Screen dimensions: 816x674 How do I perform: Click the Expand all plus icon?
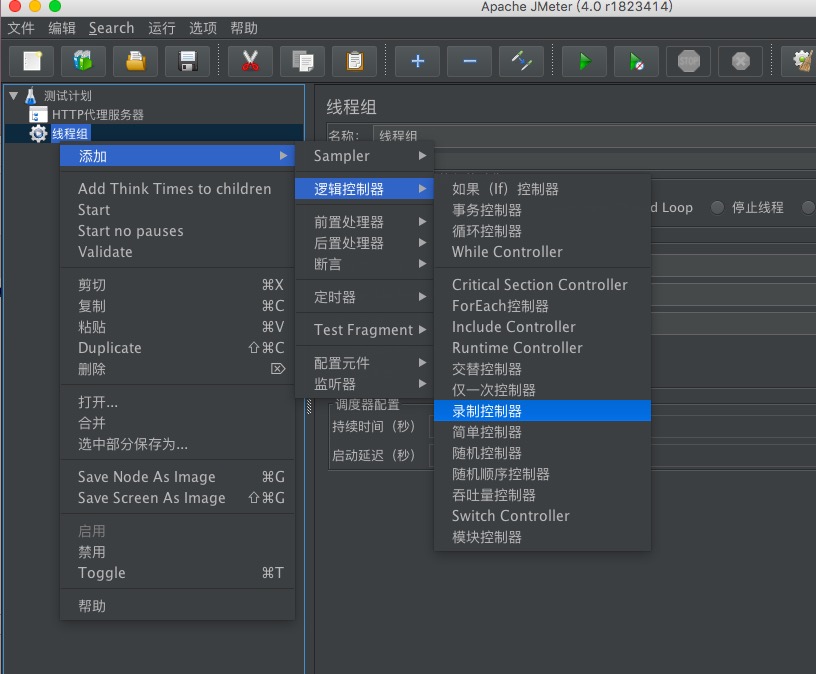click(x=417, y=61)
